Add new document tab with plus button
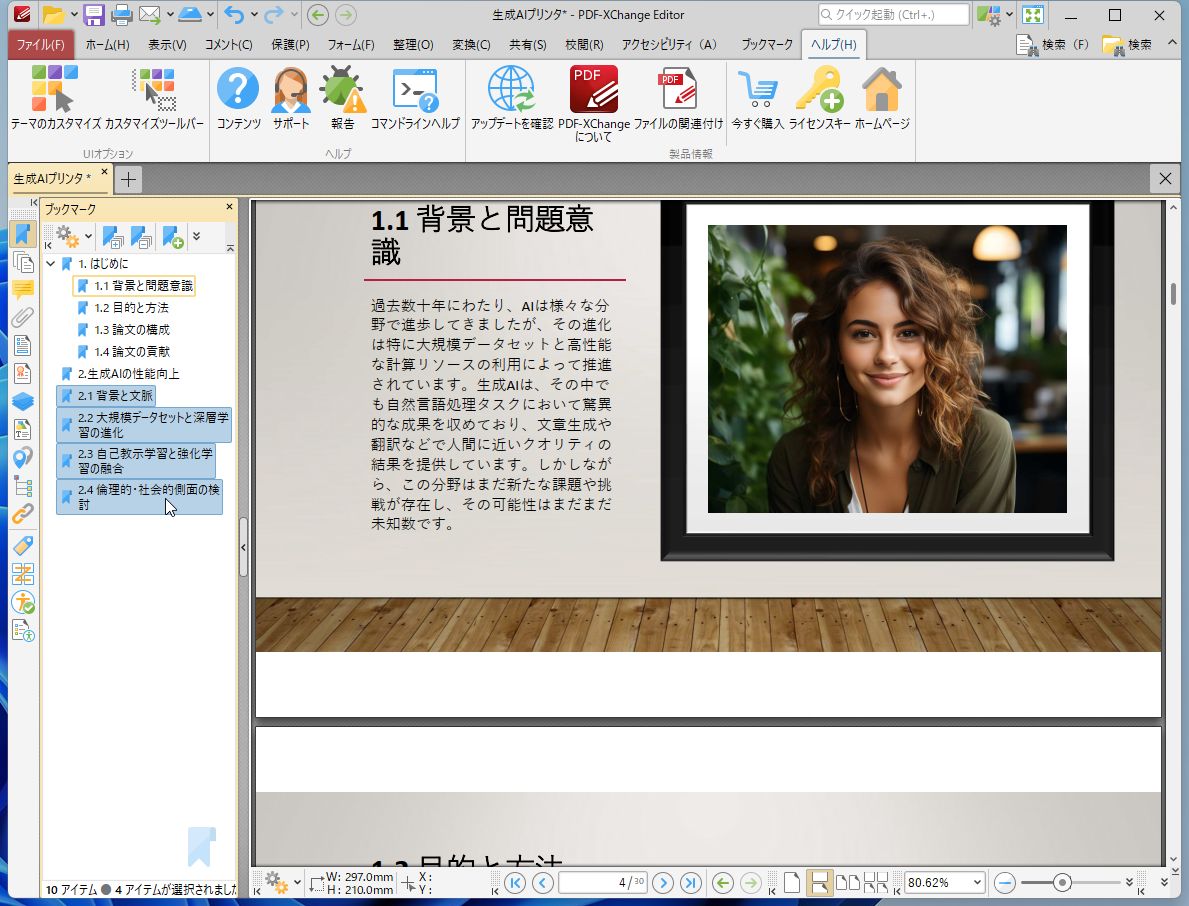The image size is (1189, 906). [x=128, y=180]
